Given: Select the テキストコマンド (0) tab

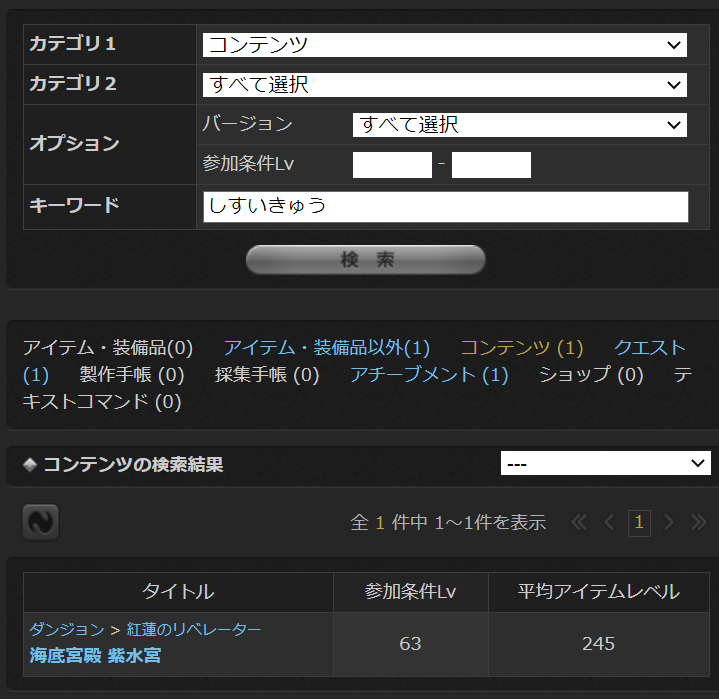Looking at the screenshot, I should pos(102,402).
